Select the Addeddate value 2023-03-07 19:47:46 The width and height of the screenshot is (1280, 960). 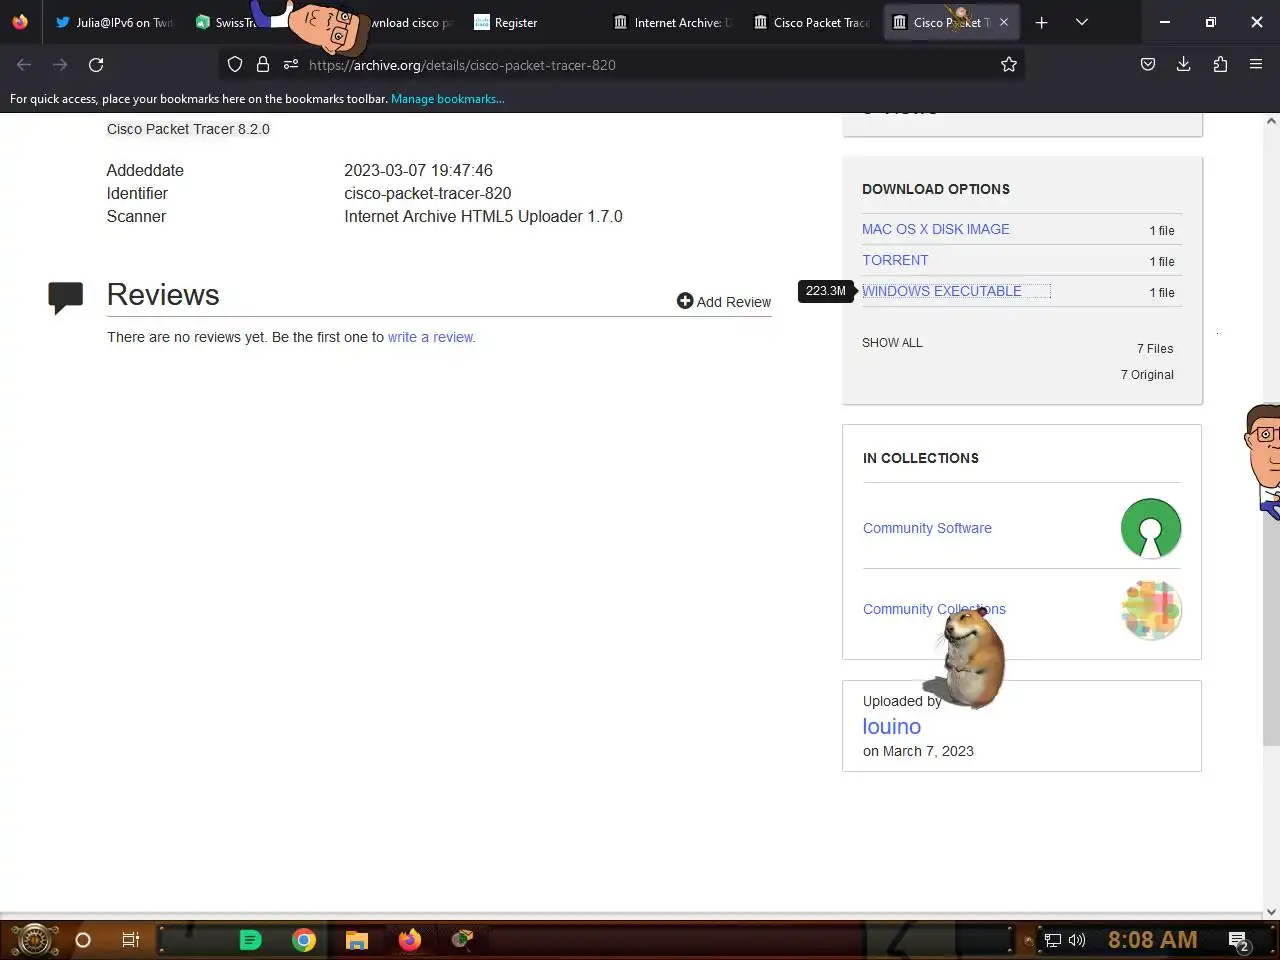pyautogui.click(x=418, y=170)
